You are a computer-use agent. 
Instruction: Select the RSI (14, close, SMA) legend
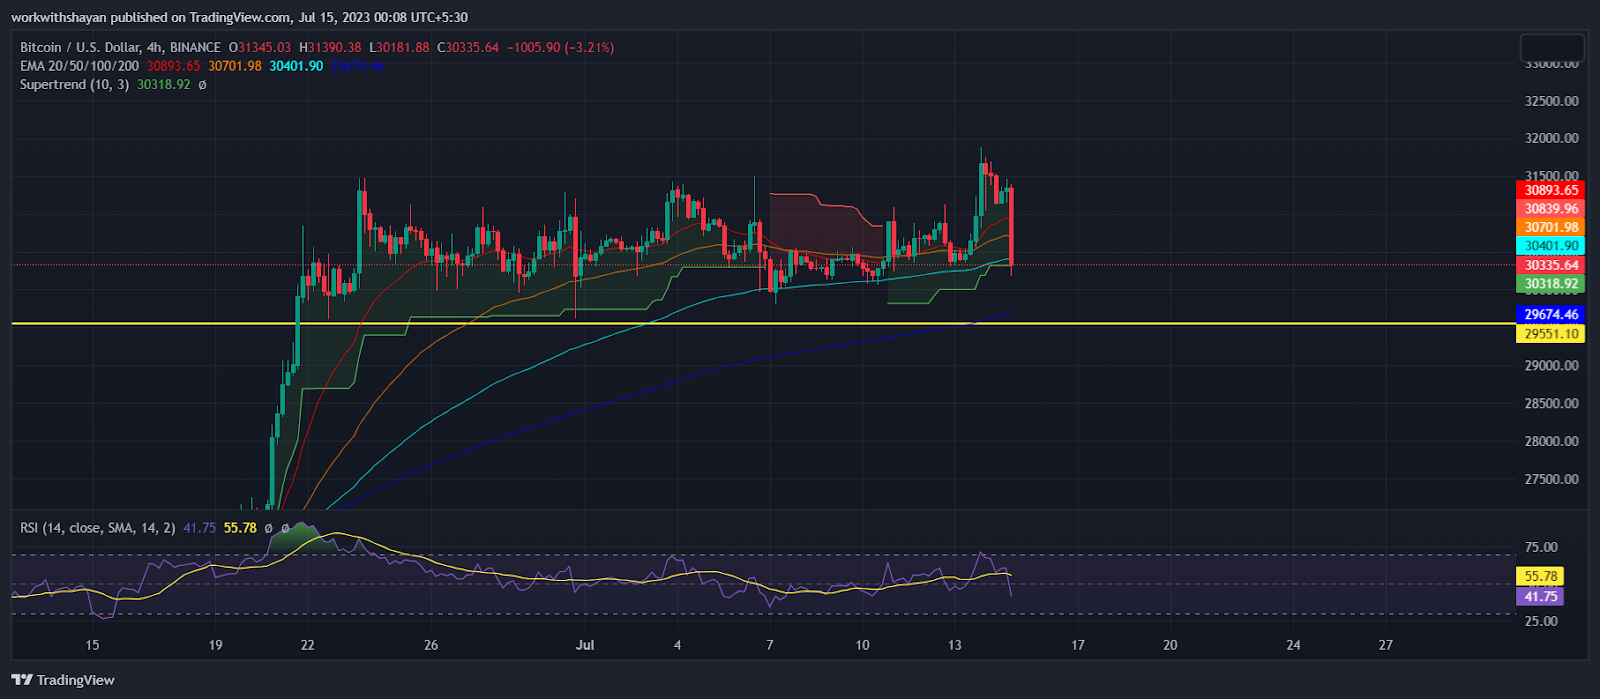pos(98,528)
